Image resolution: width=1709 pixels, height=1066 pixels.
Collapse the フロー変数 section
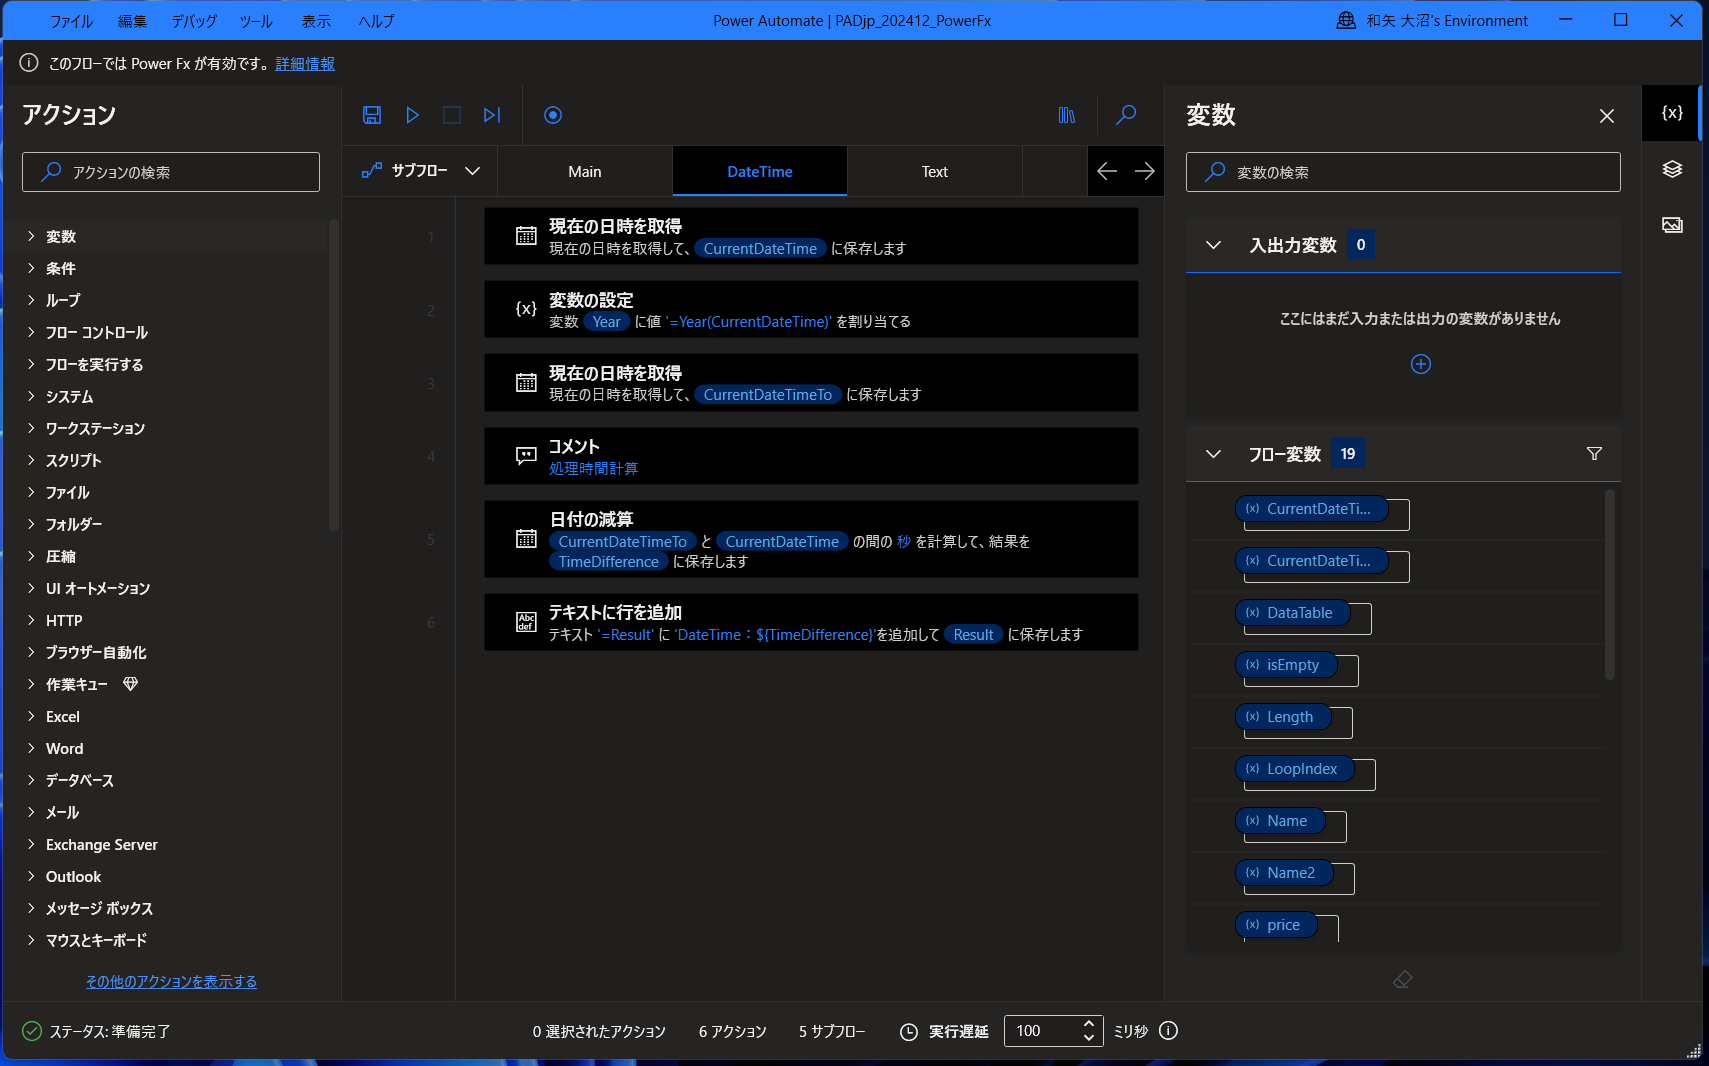(1213, 454)
